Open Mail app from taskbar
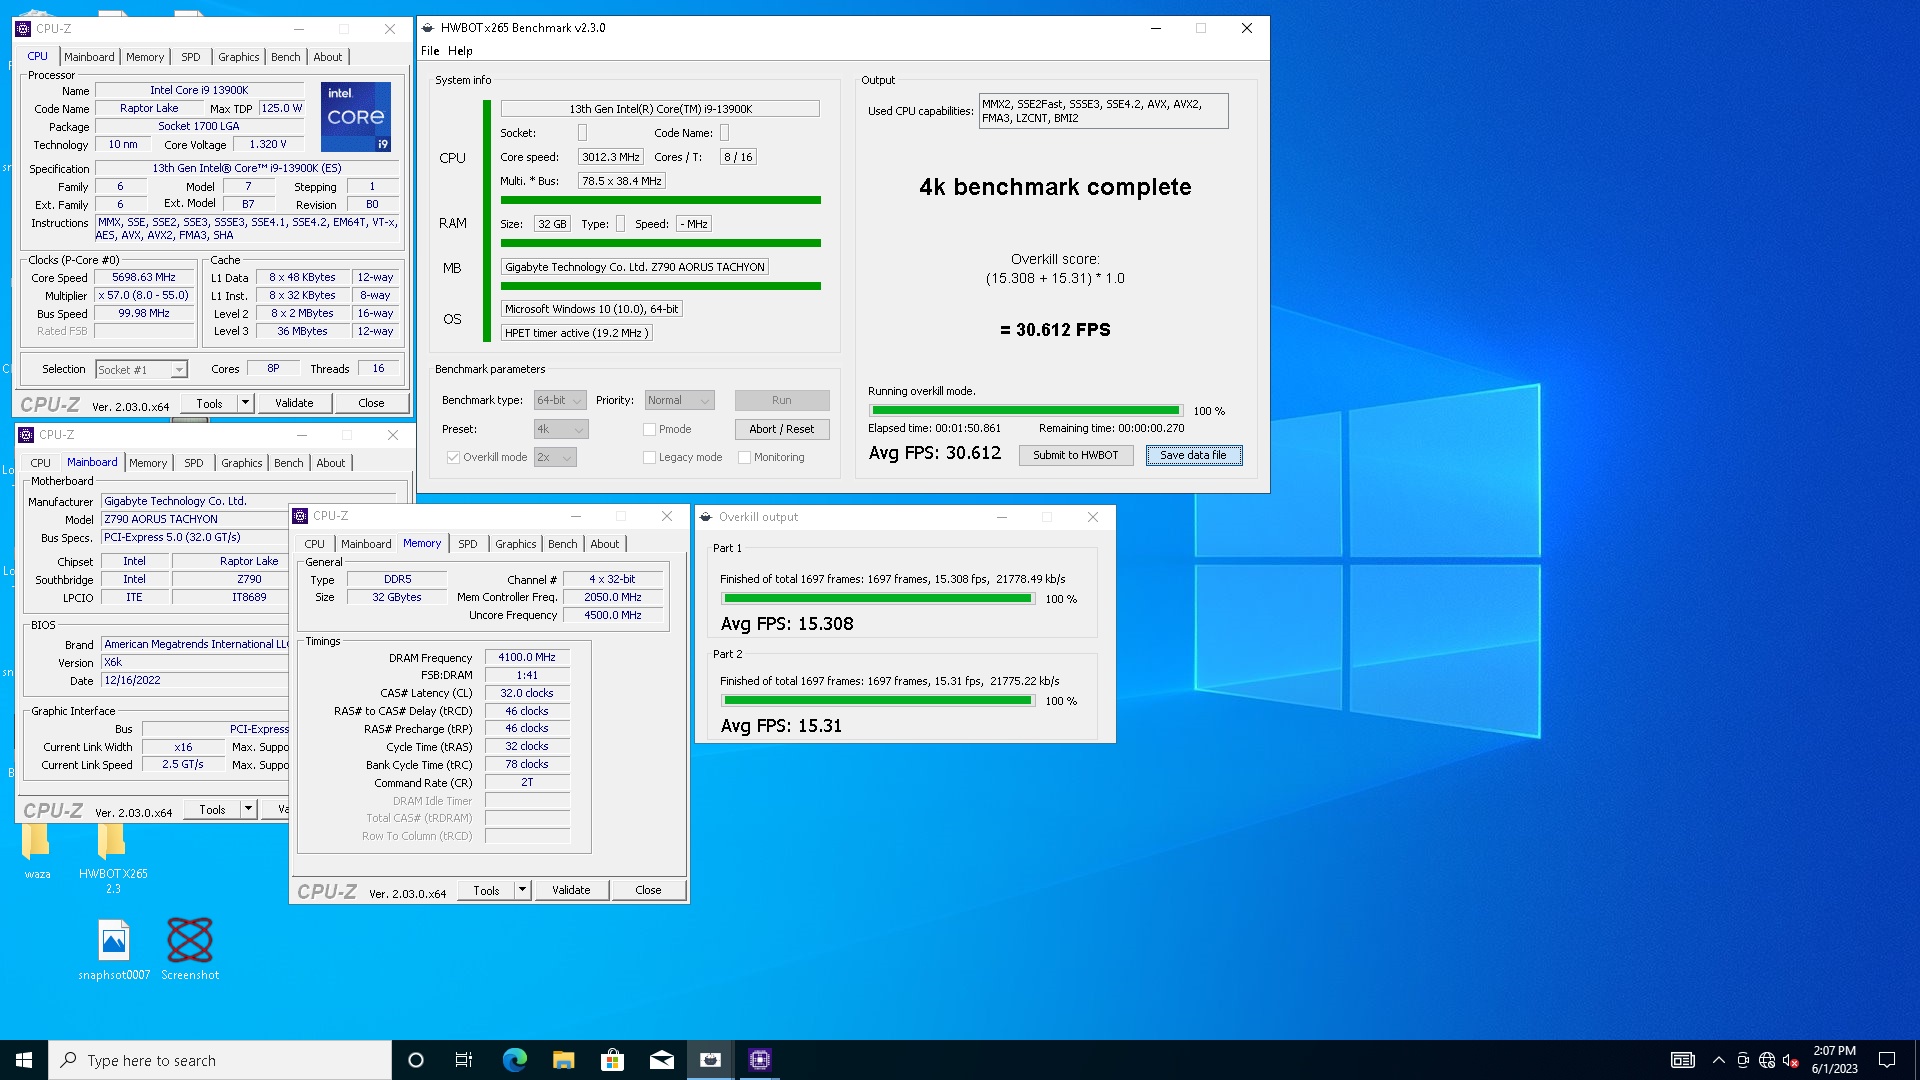The width and height of the screenshot is (1920, 1080). click(661, 1060)
